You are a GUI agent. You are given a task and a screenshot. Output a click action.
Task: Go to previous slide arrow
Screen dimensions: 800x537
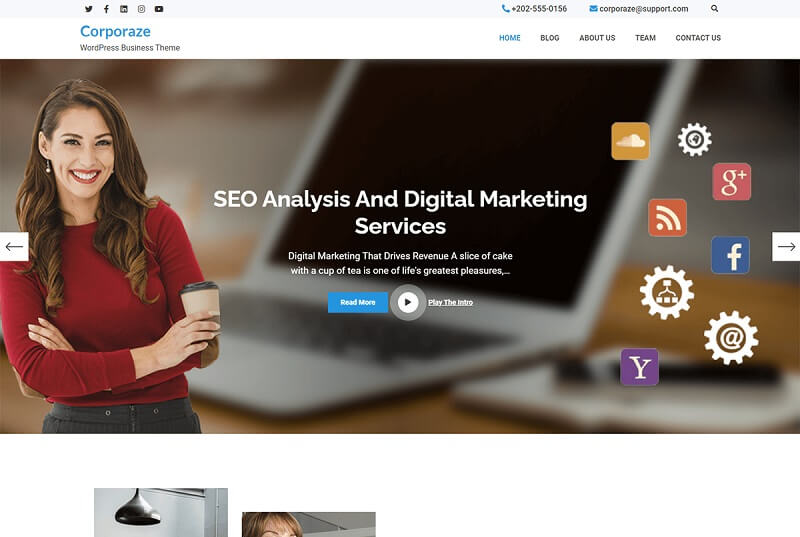point(14,247)
